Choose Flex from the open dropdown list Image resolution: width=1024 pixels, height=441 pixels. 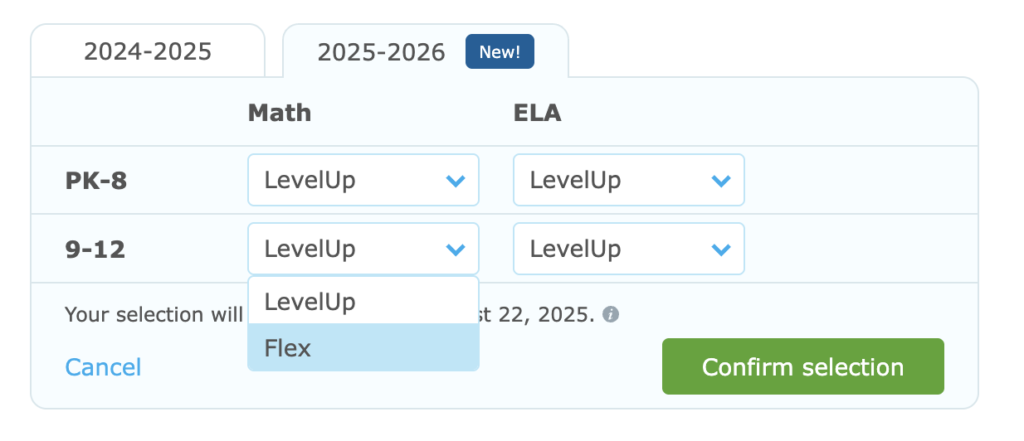(363, 347)
